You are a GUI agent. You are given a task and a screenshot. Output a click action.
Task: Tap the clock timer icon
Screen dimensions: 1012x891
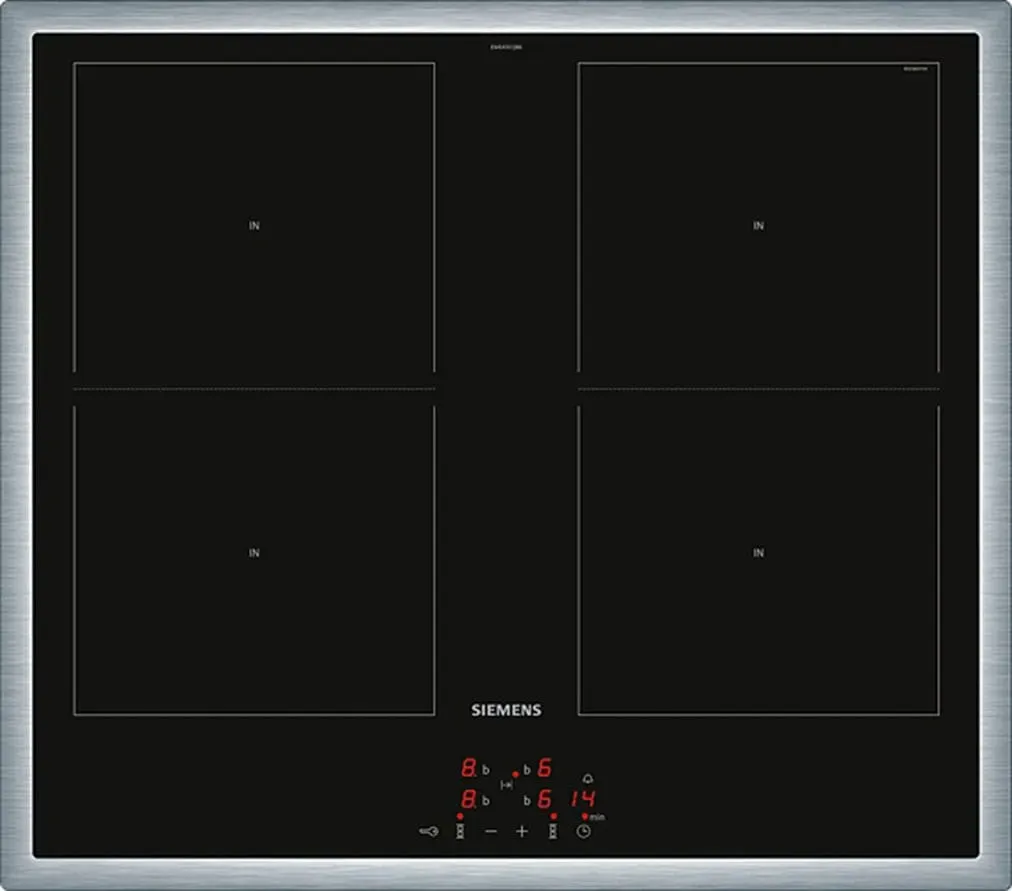(583, 832)
